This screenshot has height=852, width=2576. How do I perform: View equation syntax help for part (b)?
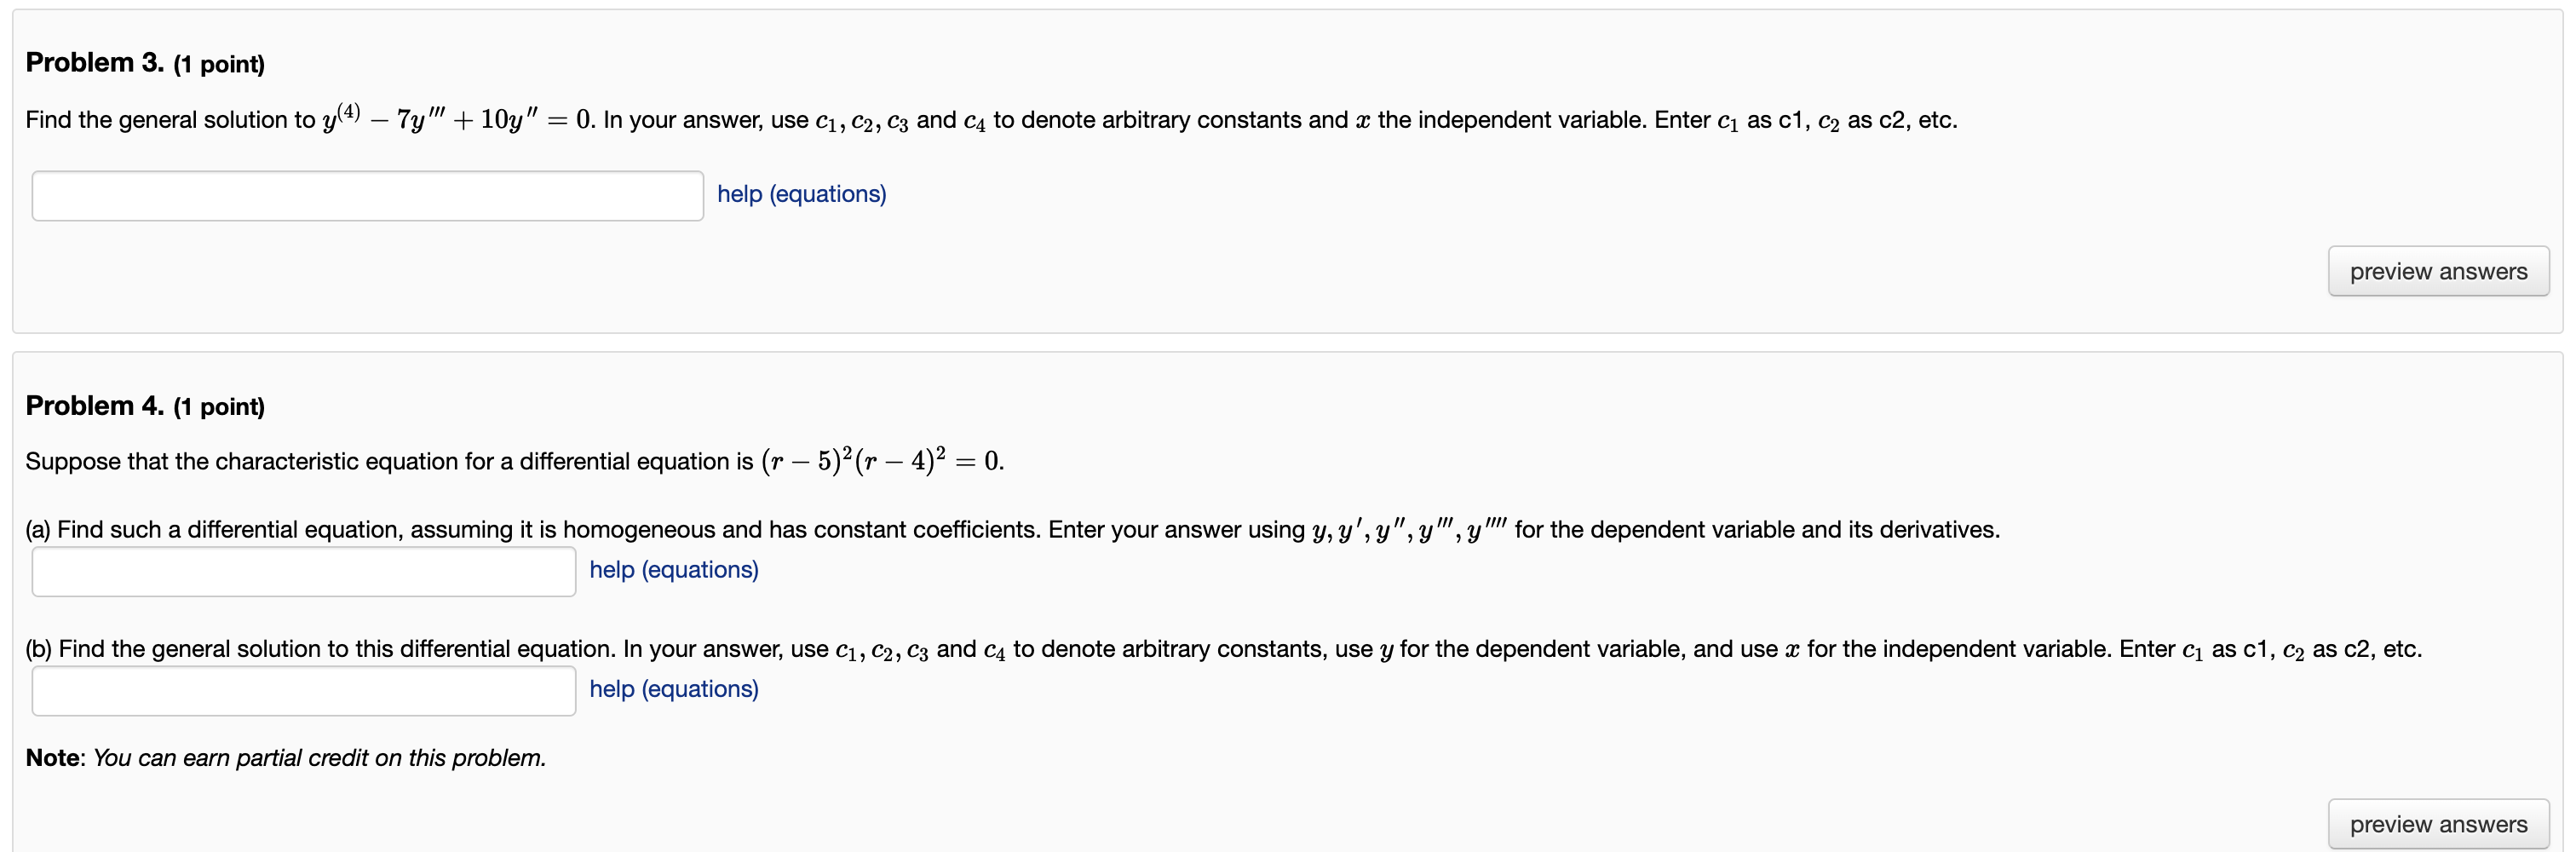[x=673, y=688]
